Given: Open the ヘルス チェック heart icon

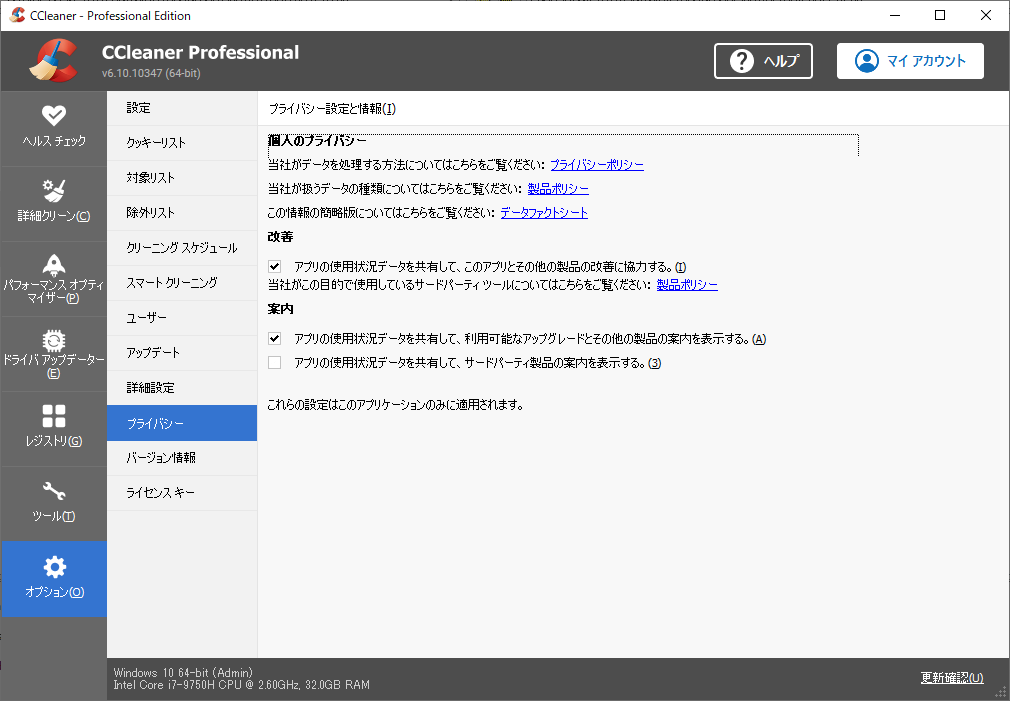Looking at the screenshot, I should coord(54,115).
